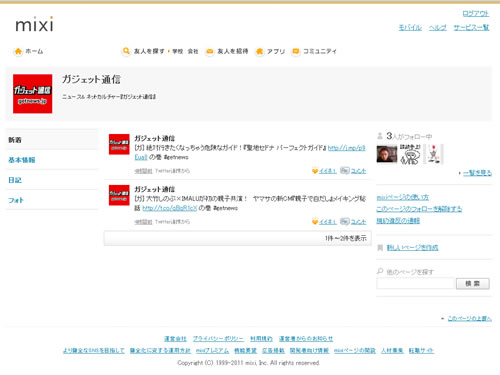The width and height of the screenshot is (500, 375).
Task: Open the ヘルプ link
Action: (x=438, y=27)
